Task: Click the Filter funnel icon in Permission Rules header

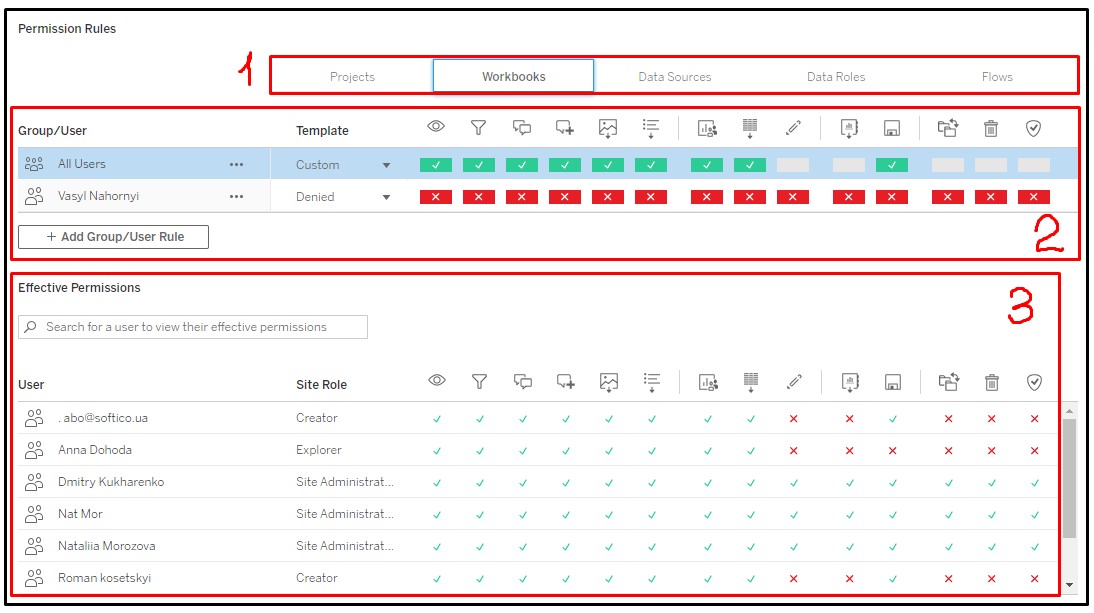Action: click(x=479, y=127)
